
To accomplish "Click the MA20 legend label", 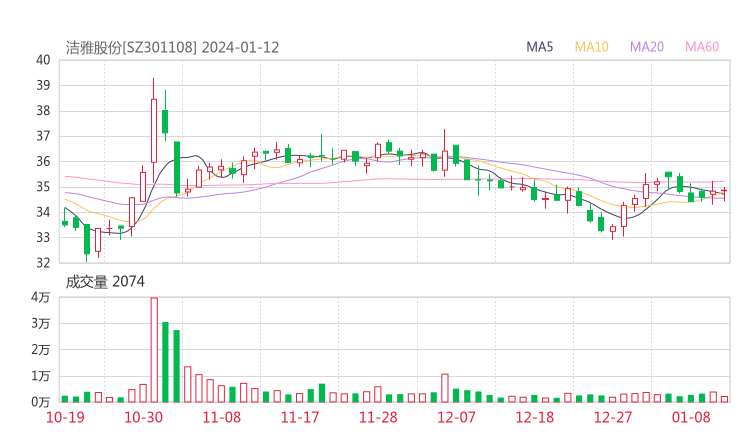I will click(x=647, y=47).
